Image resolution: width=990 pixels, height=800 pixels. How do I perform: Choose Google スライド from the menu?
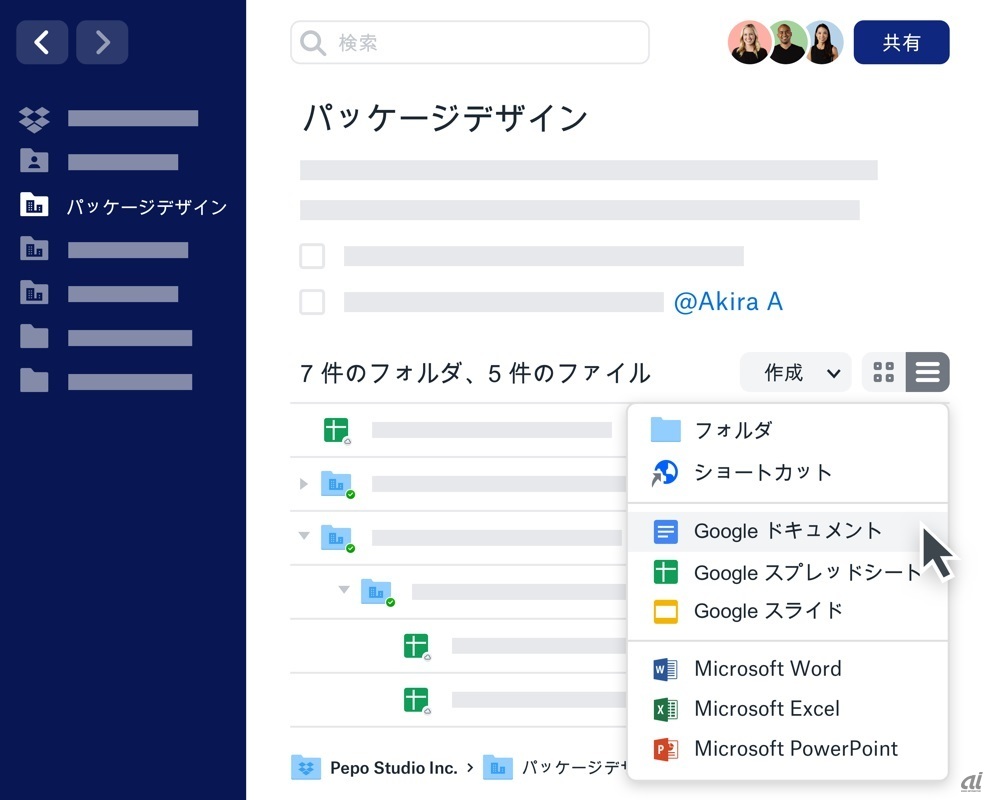[788, 611]
